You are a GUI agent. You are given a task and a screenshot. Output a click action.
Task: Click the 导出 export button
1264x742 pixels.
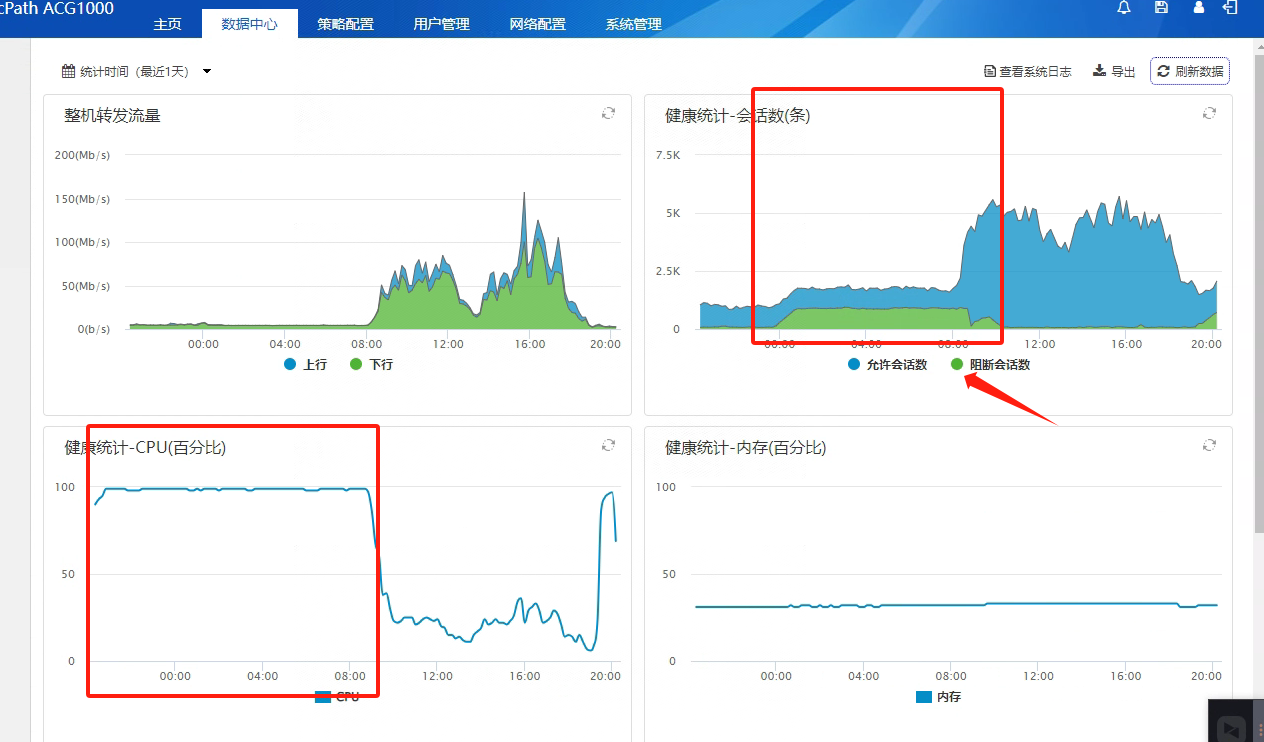(x=1114, y=72)
